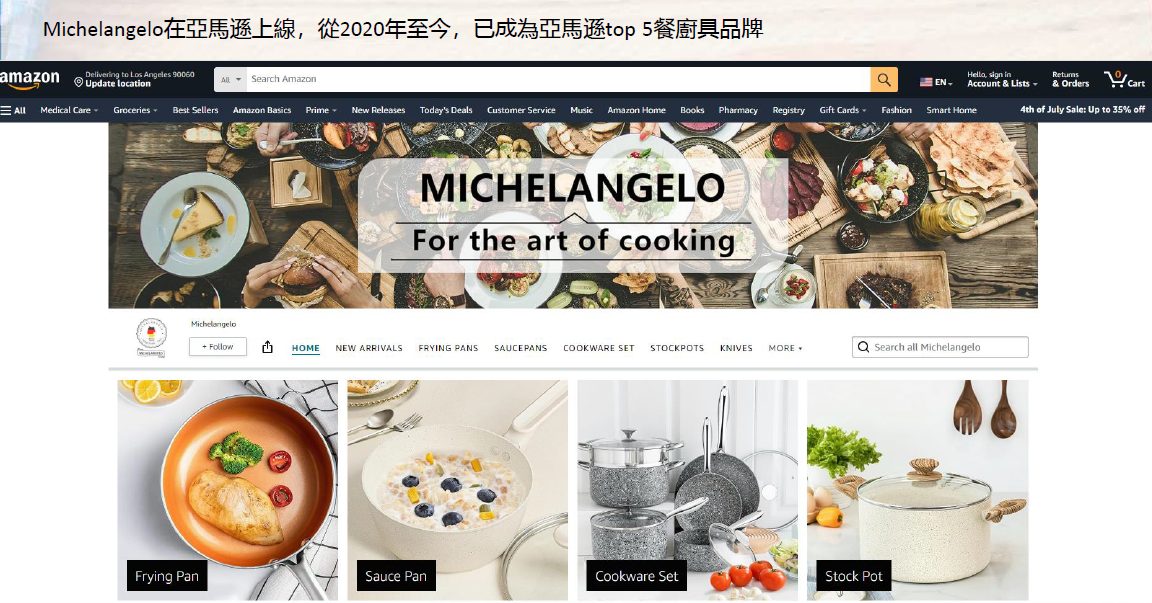
Task: Open the Sauce Pan product tile
Action: (x=458, y=490)
